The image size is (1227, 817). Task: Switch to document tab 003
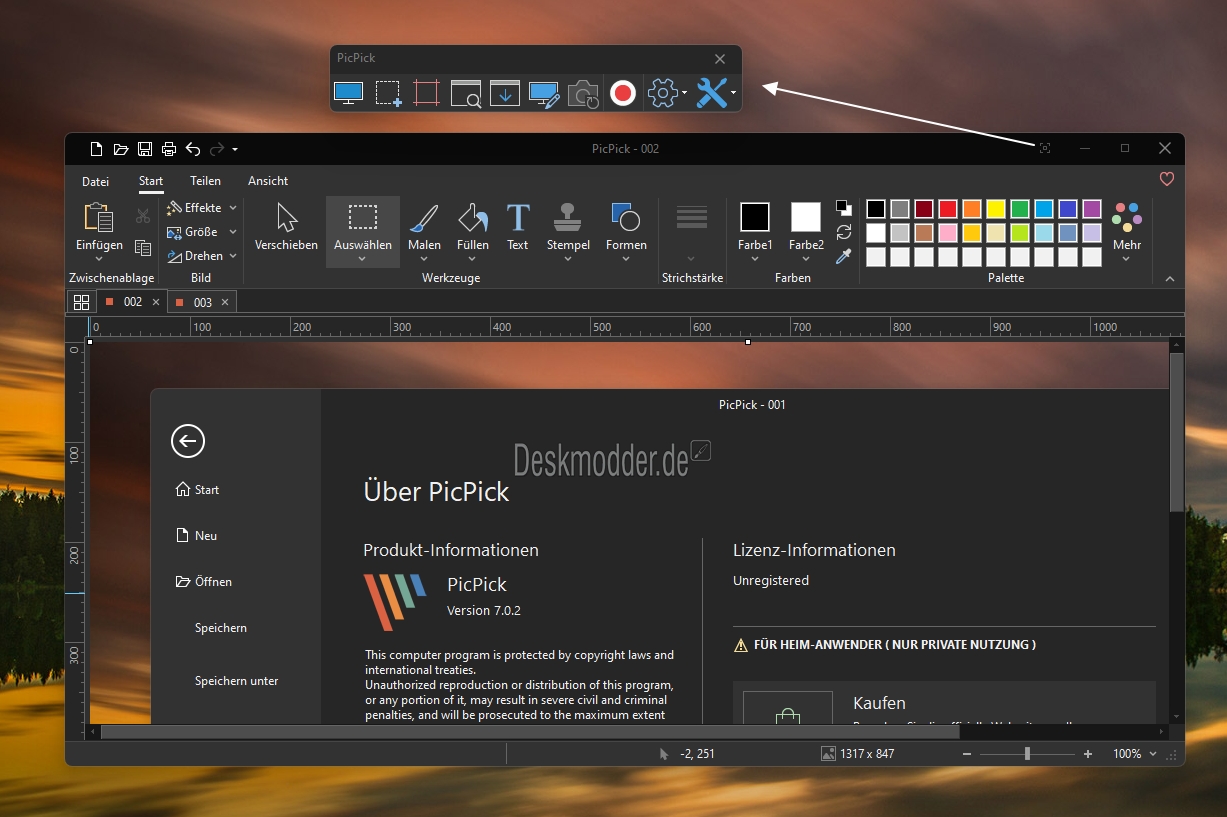(x=203, y=302)
